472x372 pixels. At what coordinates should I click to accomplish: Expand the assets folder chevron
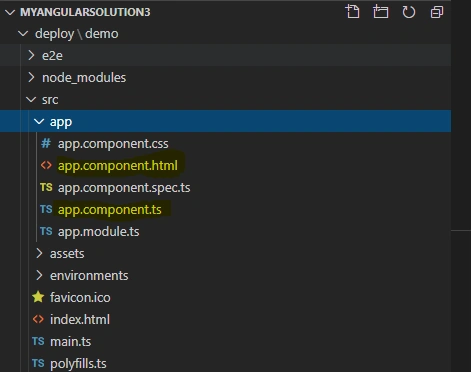pyautogui.click(x=39, y=253)
